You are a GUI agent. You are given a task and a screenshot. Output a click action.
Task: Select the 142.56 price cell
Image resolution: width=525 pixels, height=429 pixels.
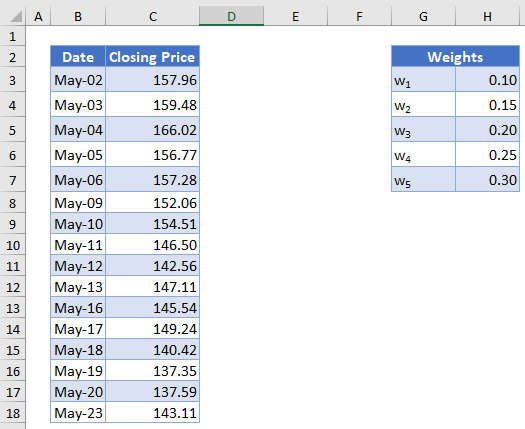pos(152,266)
